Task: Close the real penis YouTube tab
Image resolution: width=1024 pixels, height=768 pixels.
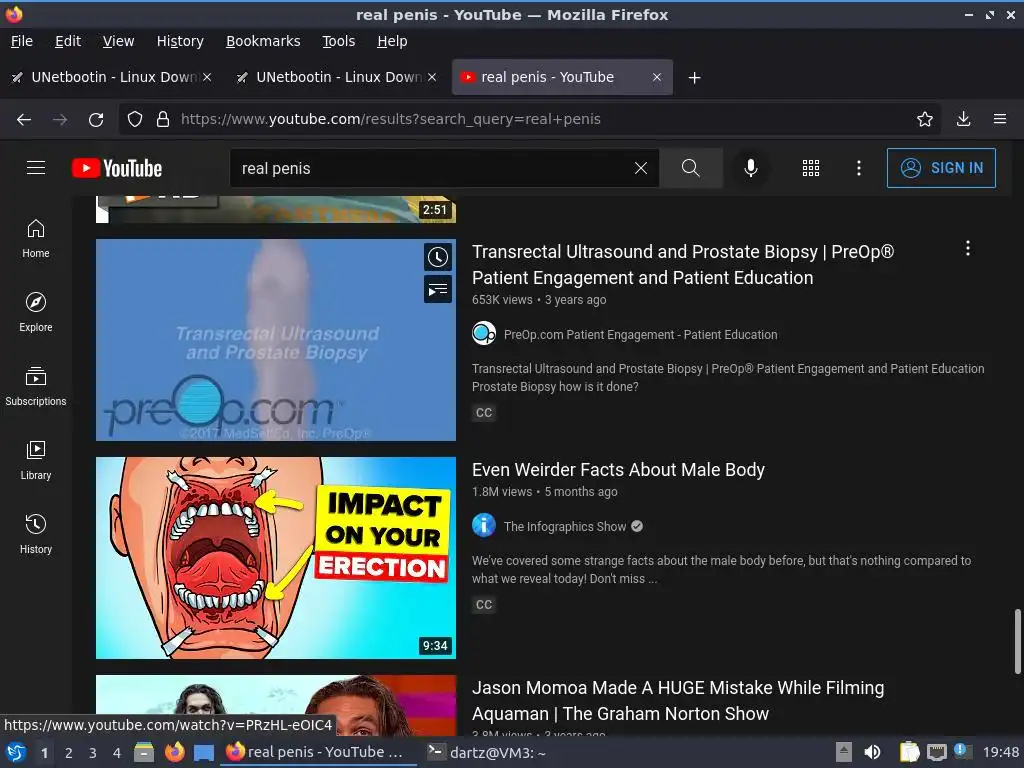Action: click(656, 77)
